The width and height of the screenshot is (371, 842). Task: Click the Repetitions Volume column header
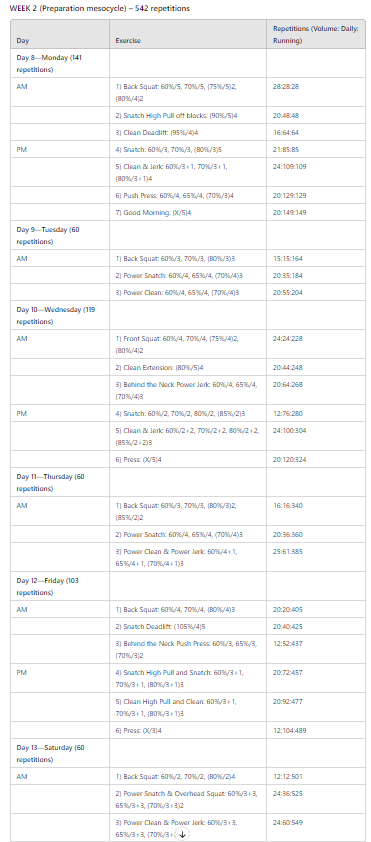pyautogui.click(x=316, y=35)
